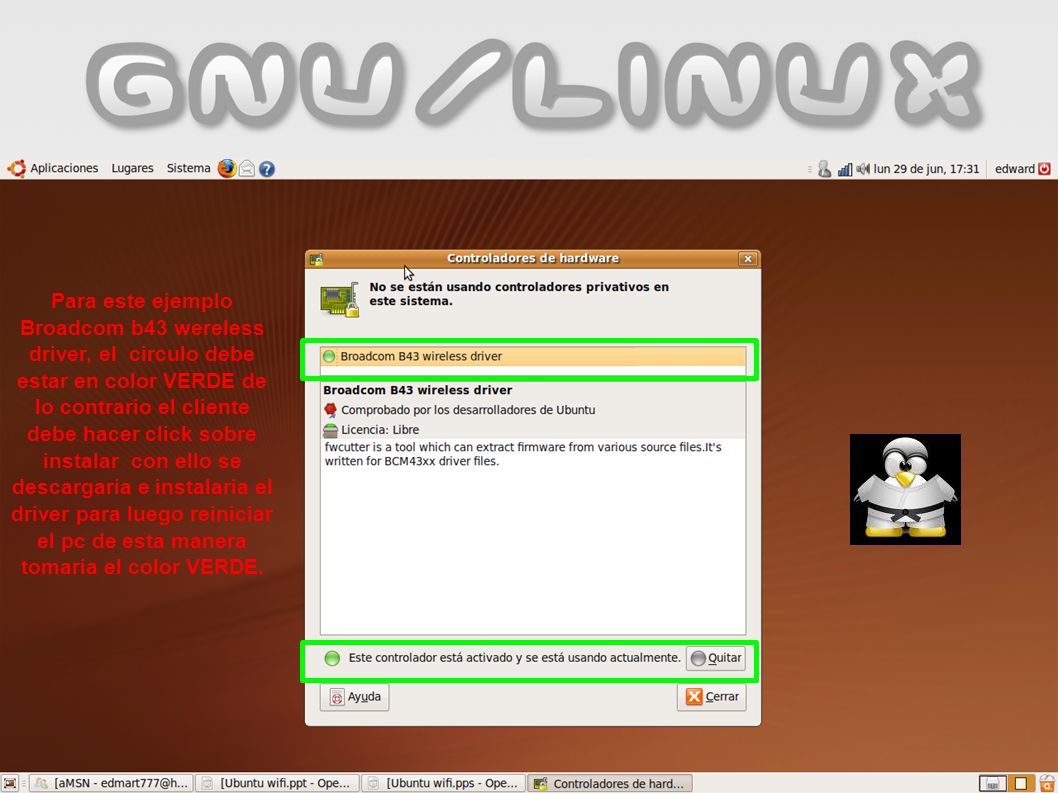Open the Lugares menu
Screen dimensions: 1058x793
click(132, 168)
